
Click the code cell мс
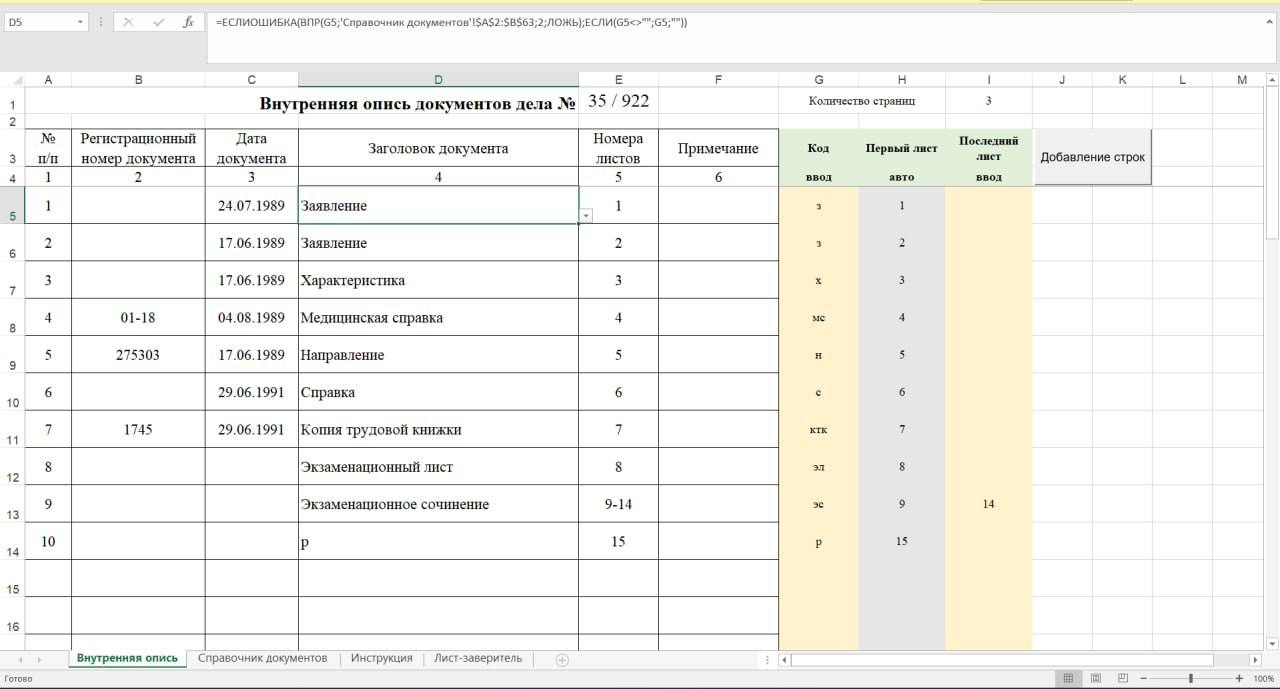(819, 318)
